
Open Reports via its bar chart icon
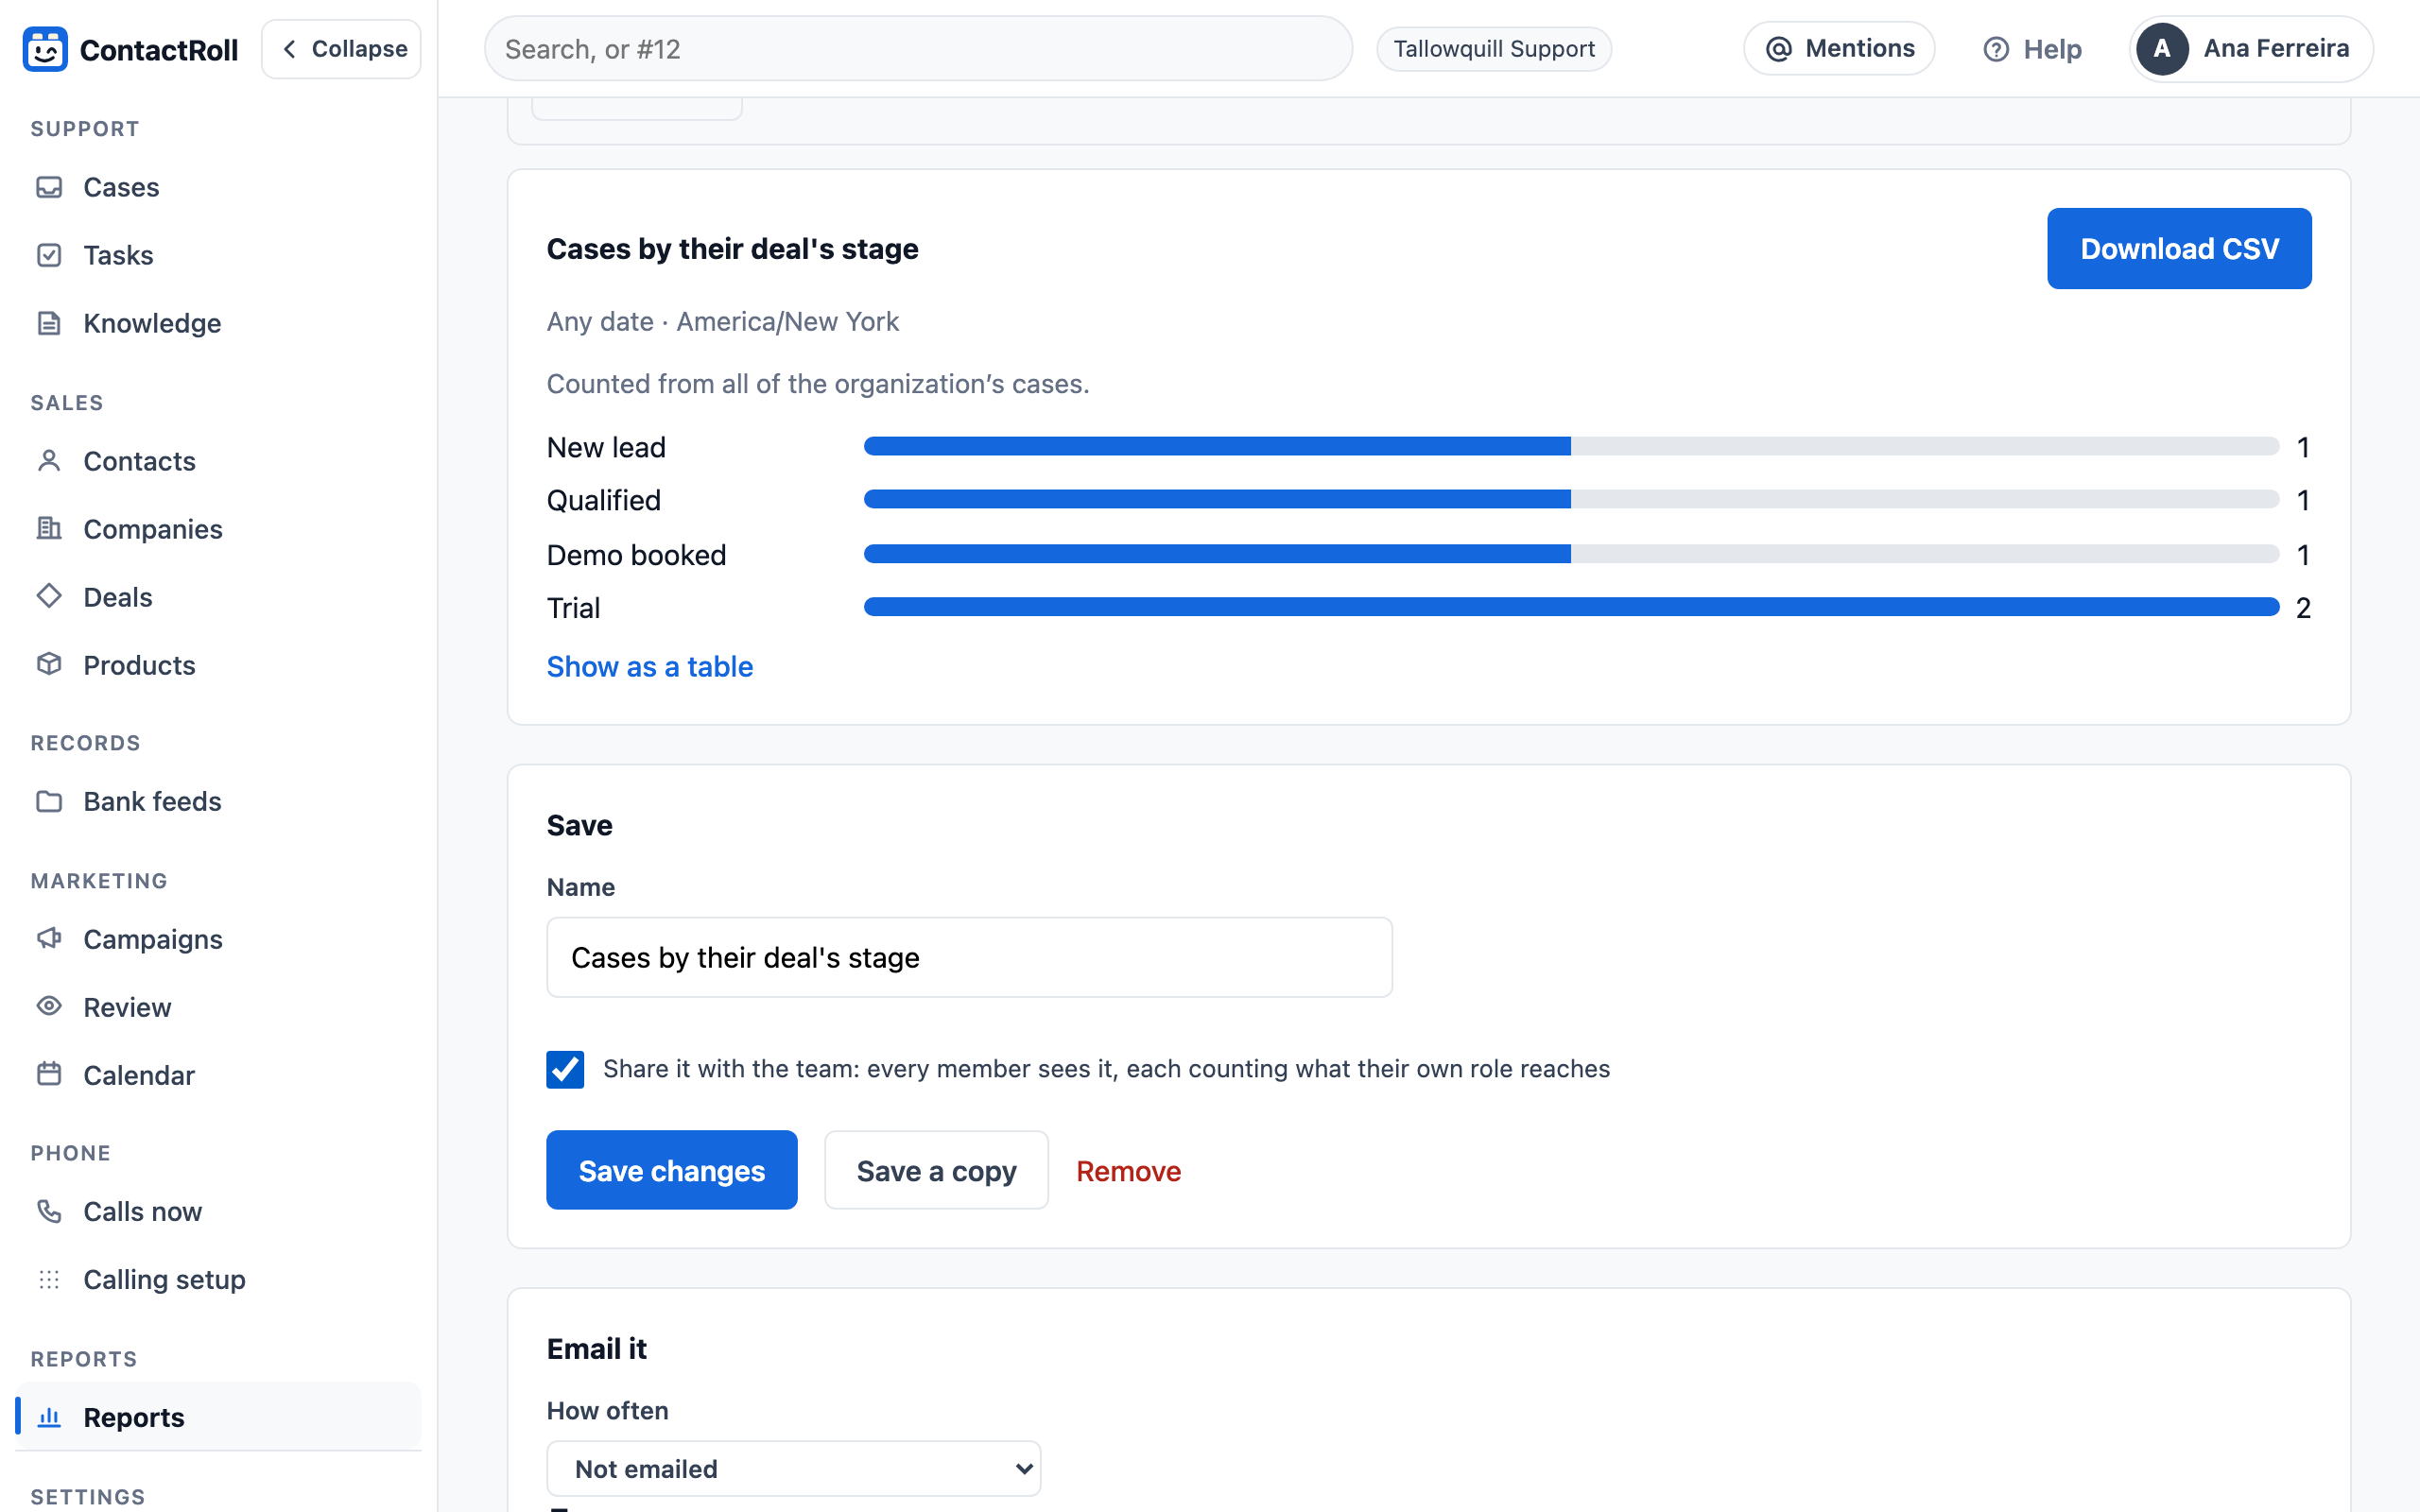point(49,1417)
